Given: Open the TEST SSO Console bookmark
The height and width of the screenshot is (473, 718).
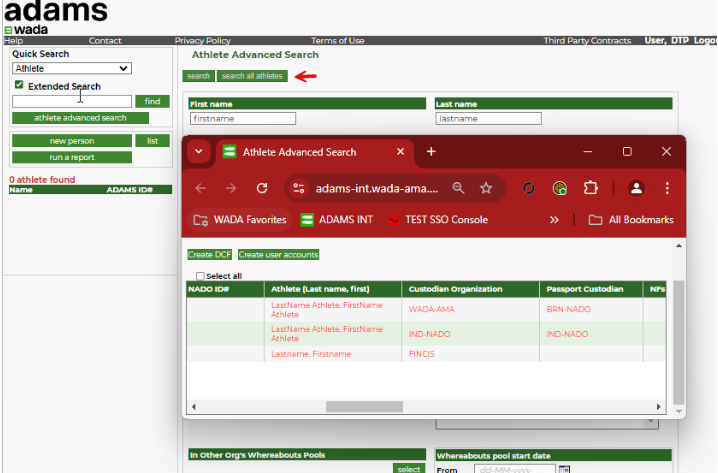Looking at the screenshot, I should 438,220.
